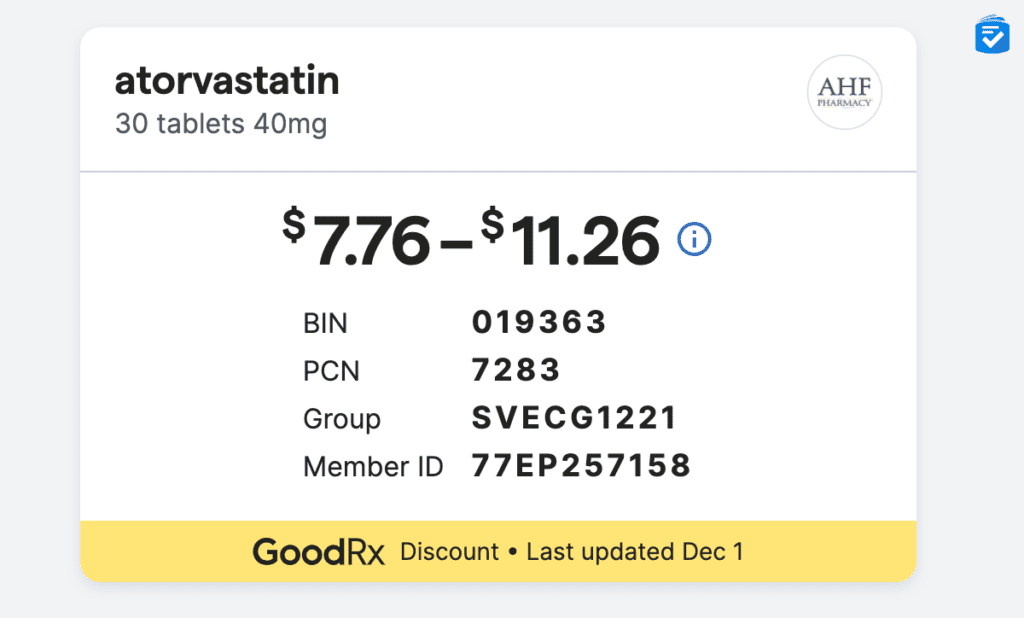The width and height of the screenshot is (1024, 618).
Task: Click the Member ID label
Action: (373, 466)
